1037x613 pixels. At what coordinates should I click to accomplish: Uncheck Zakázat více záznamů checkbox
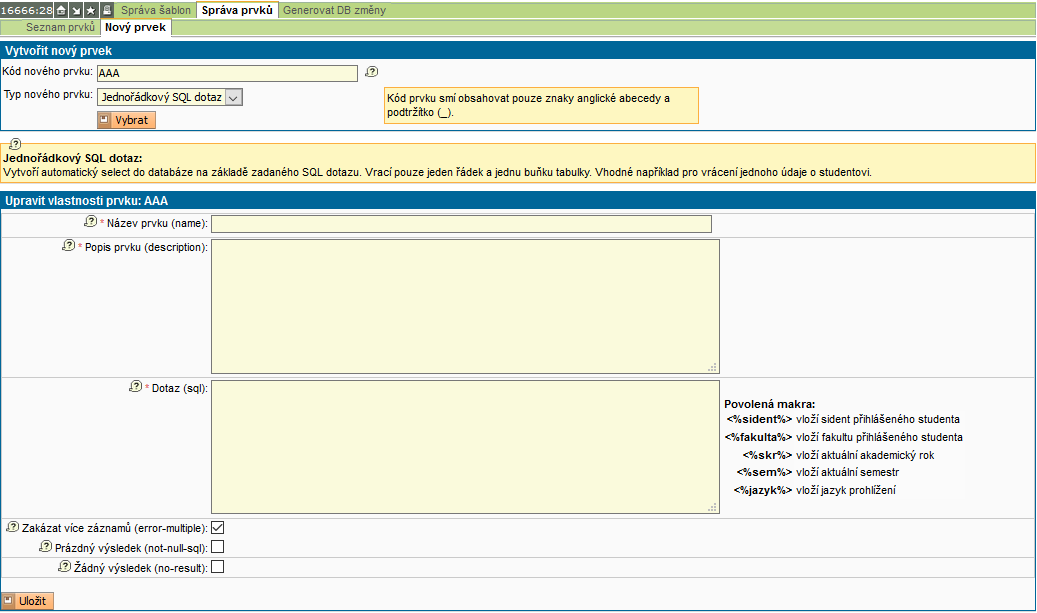pyautogui.click(x=217, y=527)
